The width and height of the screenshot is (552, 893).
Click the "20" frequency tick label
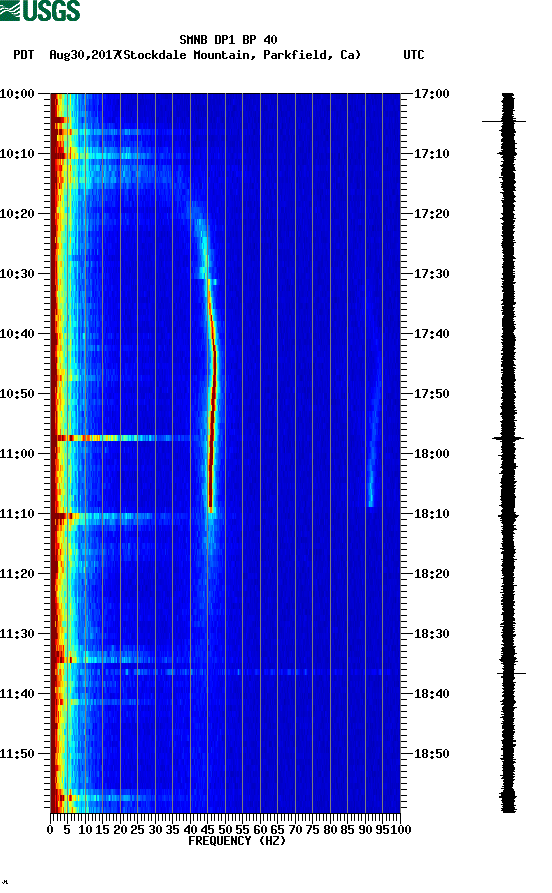click(120, 830)
